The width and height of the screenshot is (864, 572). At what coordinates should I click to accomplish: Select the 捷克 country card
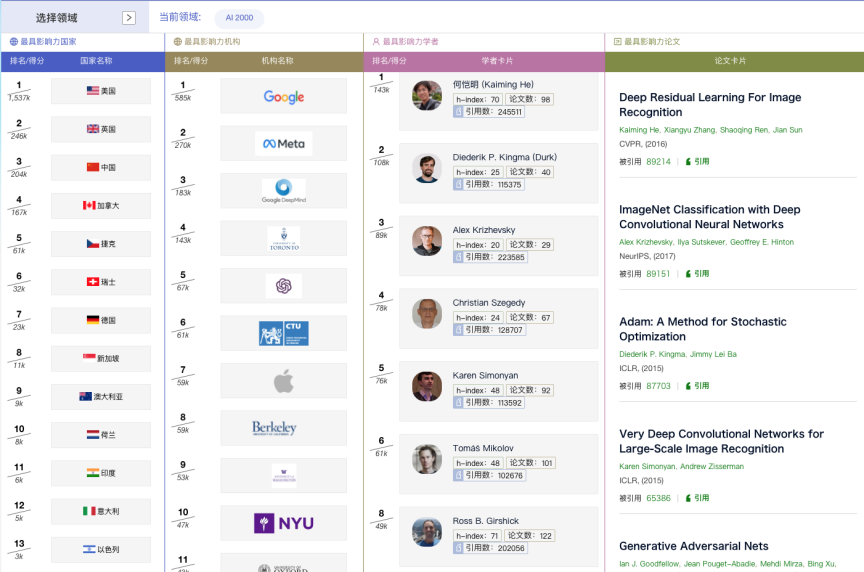point(101,244)
